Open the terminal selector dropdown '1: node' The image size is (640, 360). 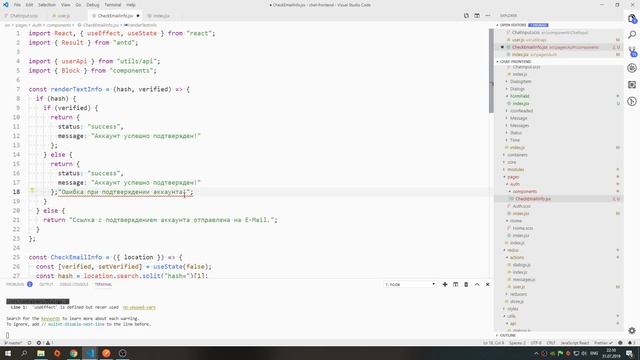[410, 284]
